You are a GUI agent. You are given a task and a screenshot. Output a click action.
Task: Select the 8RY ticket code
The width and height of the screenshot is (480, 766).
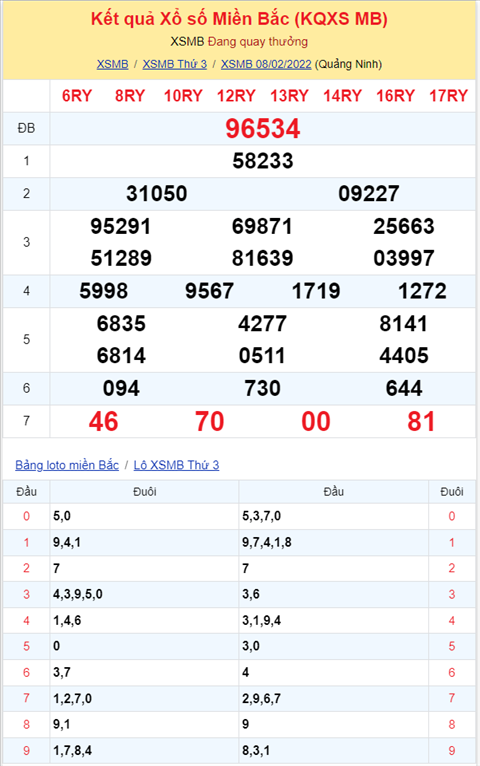click(130, 96)
